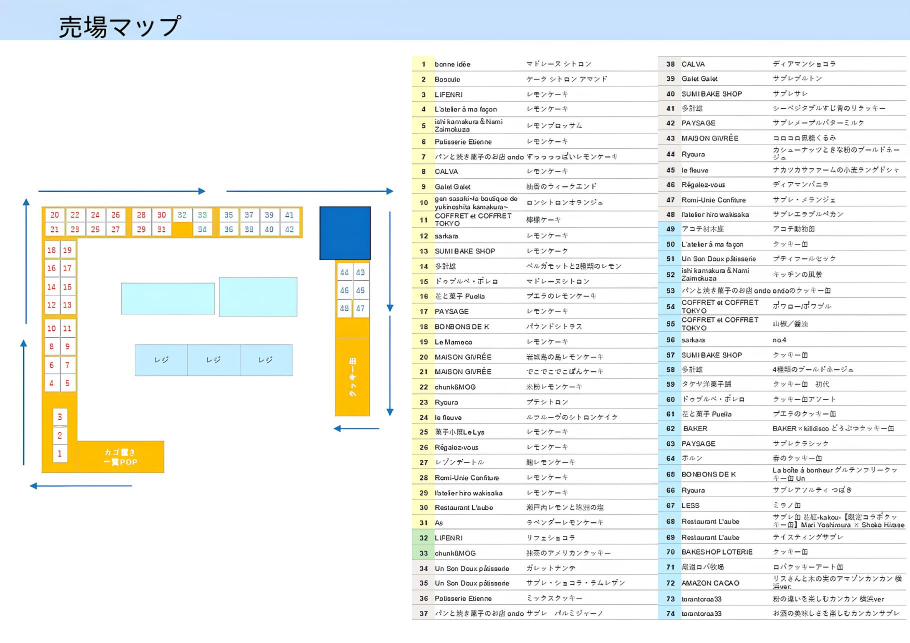Click the 売場マップ page title

coord(120,26)
